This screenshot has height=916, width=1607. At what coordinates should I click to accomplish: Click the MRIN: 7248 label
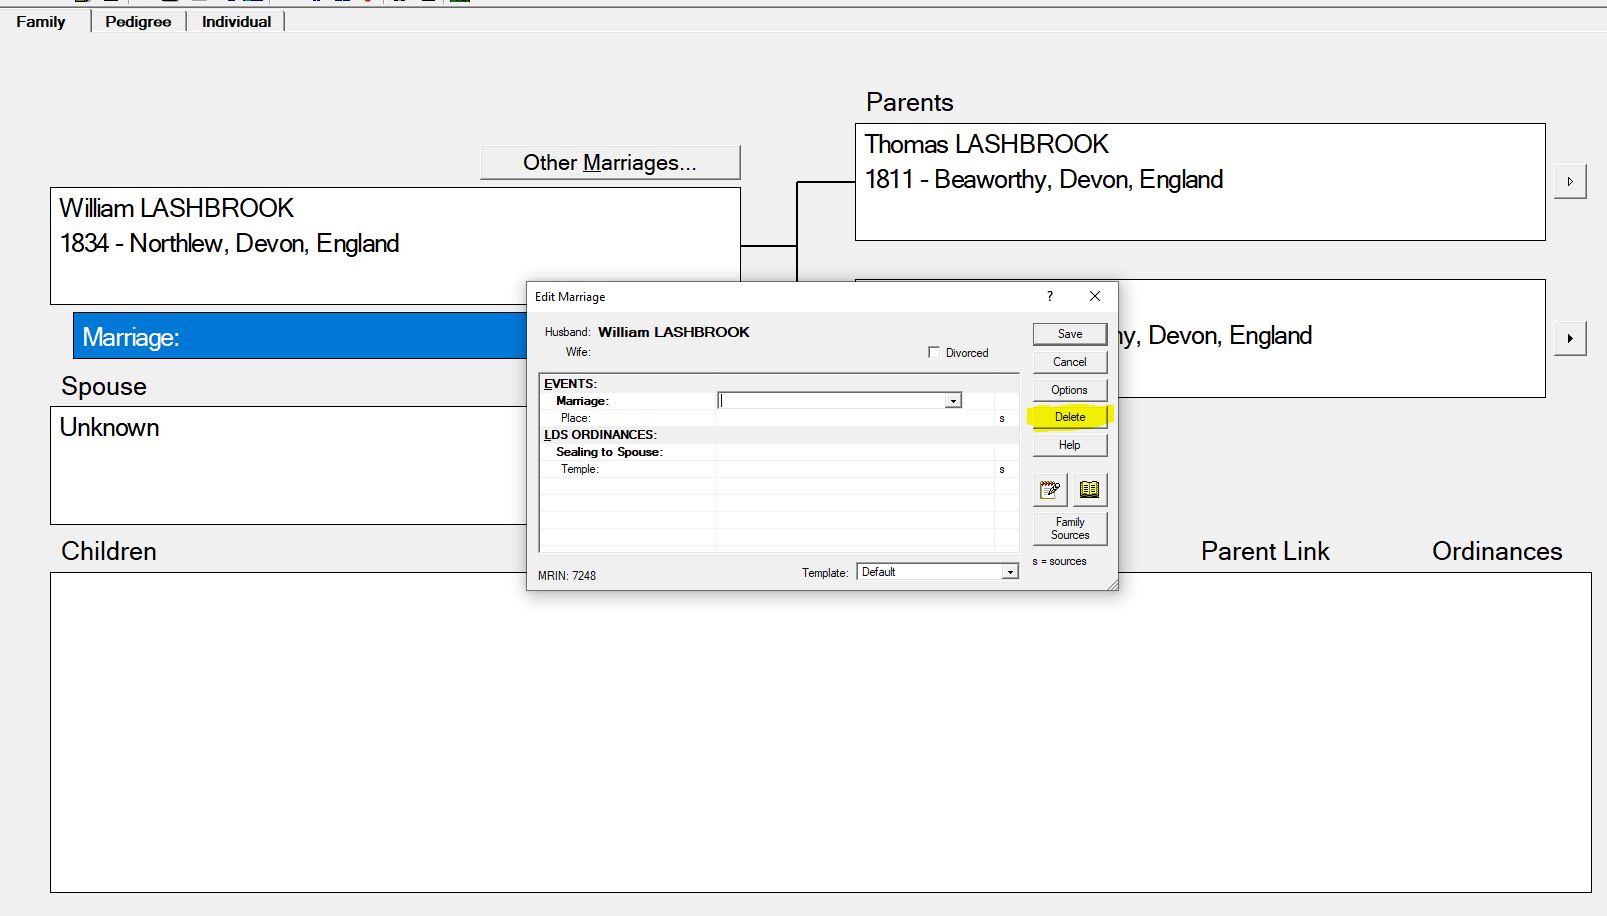point(567,575)
